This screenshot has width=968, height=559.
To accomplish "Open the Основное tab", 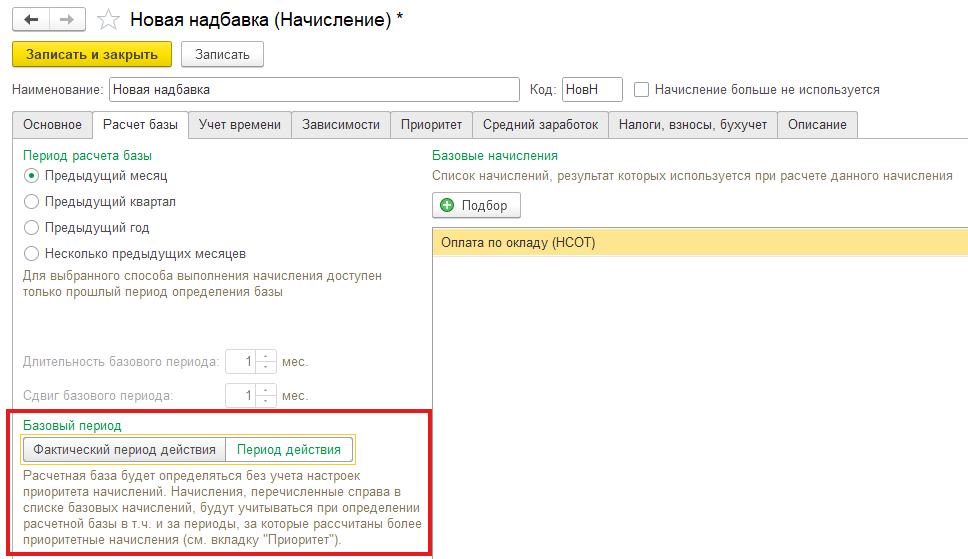I will (52, 125).
